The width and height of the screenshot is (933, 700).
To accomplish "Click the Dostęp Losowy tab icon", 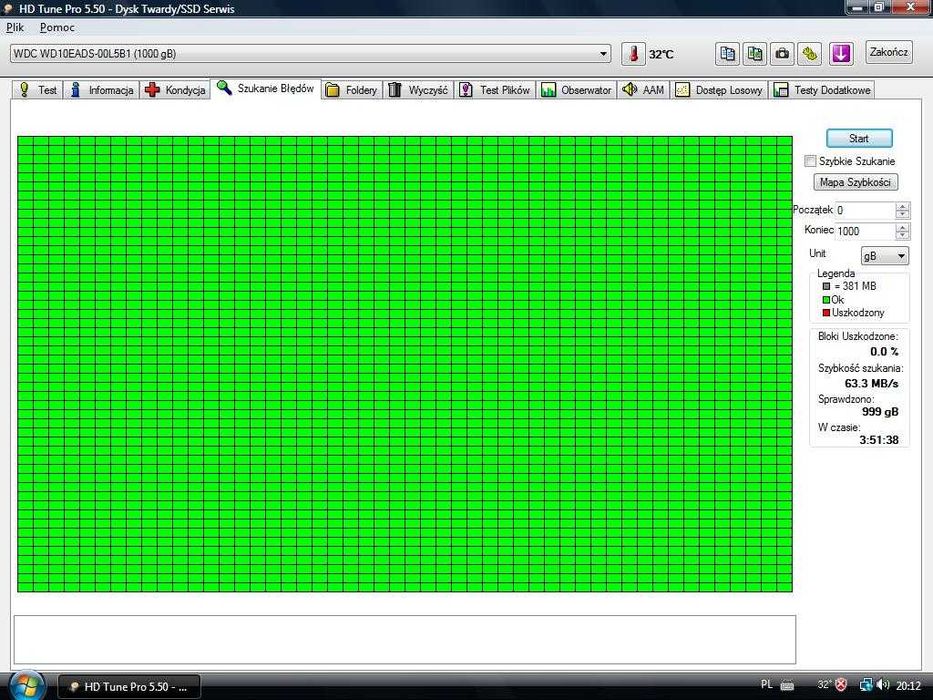I will pos(682,90).
